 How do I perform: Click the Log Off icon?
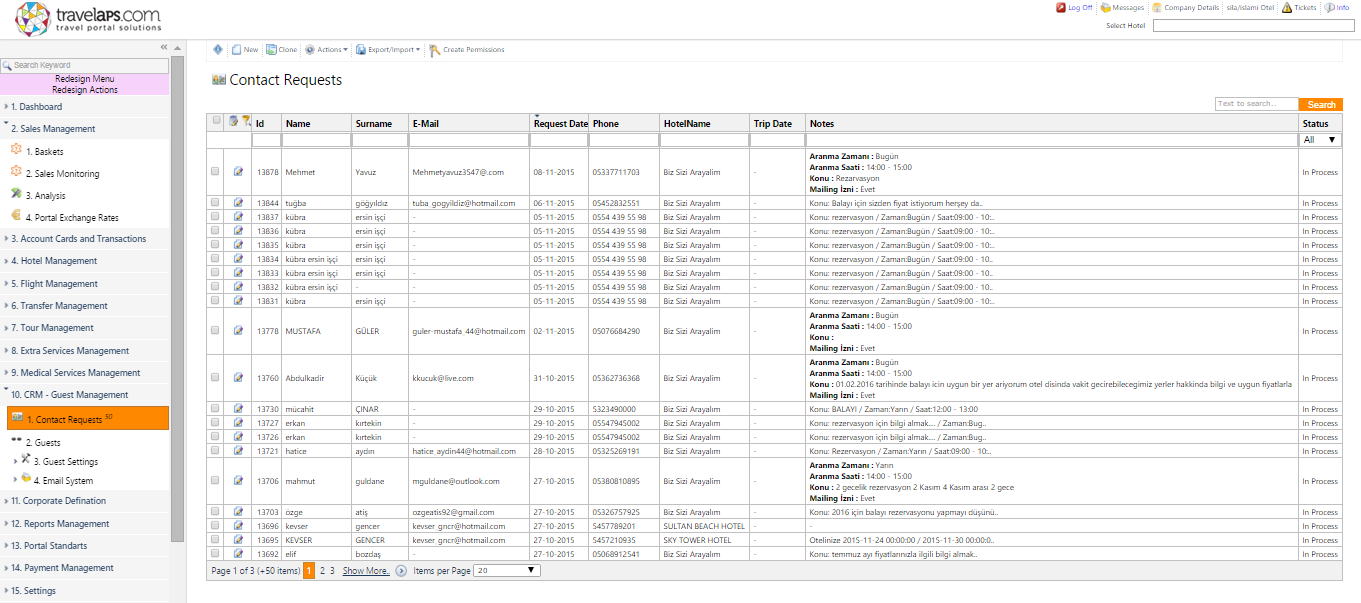pos(1061,7)
